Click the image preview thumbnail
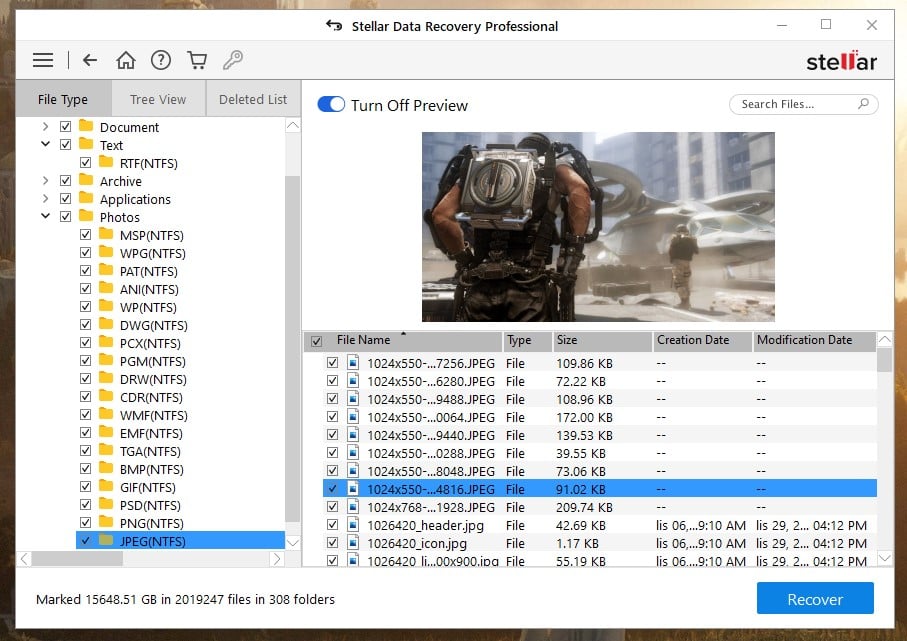The image size is (907, 641). pyautogui.click(x=598, y=227)
